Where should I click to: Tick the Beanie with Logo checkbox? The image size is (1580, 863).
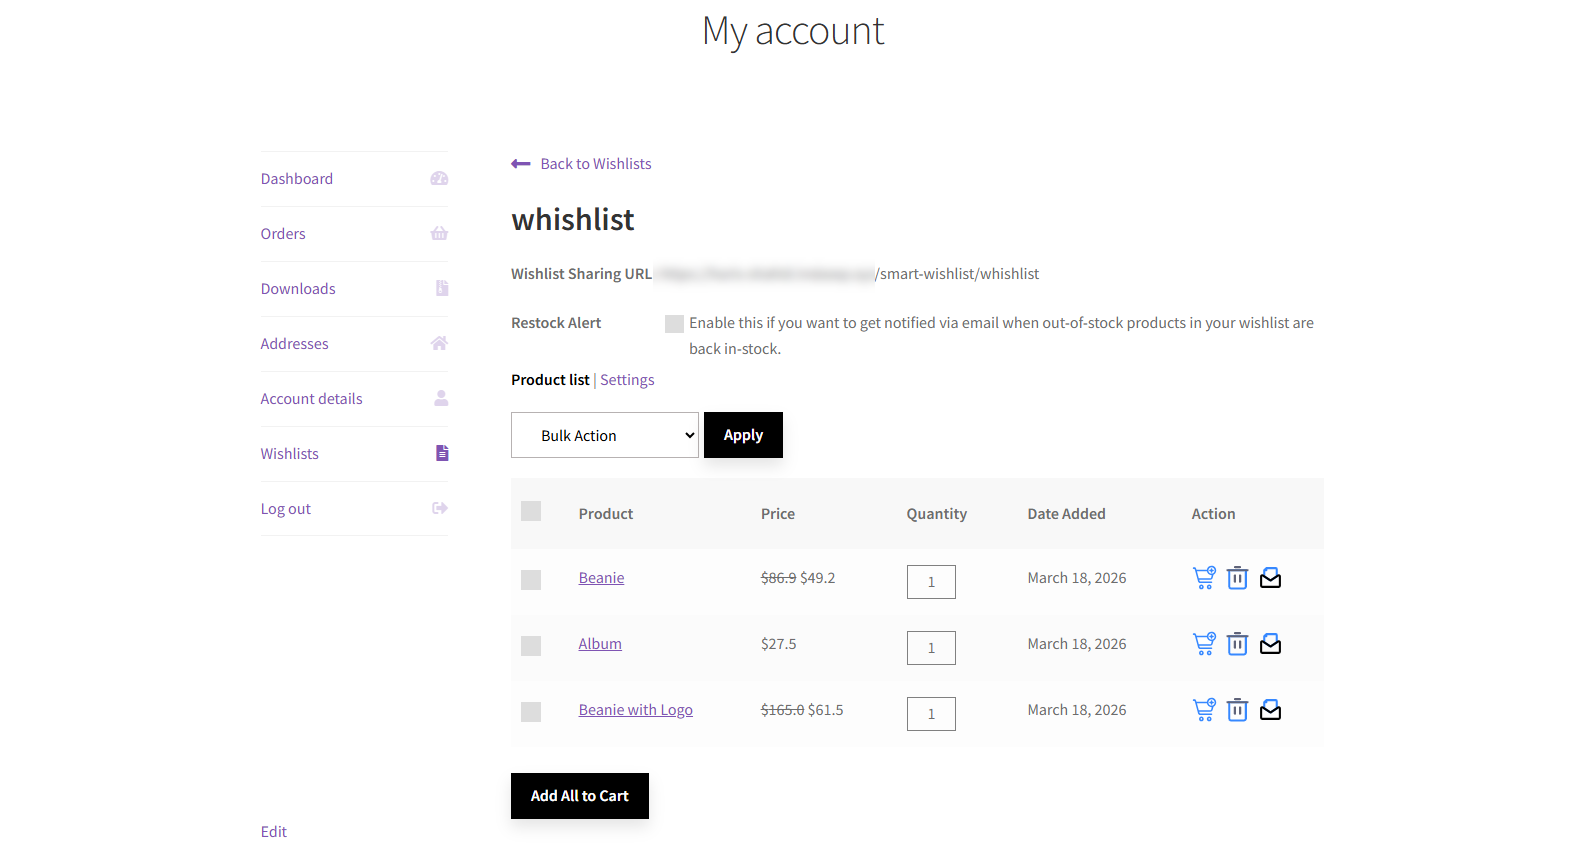point(531,712)
